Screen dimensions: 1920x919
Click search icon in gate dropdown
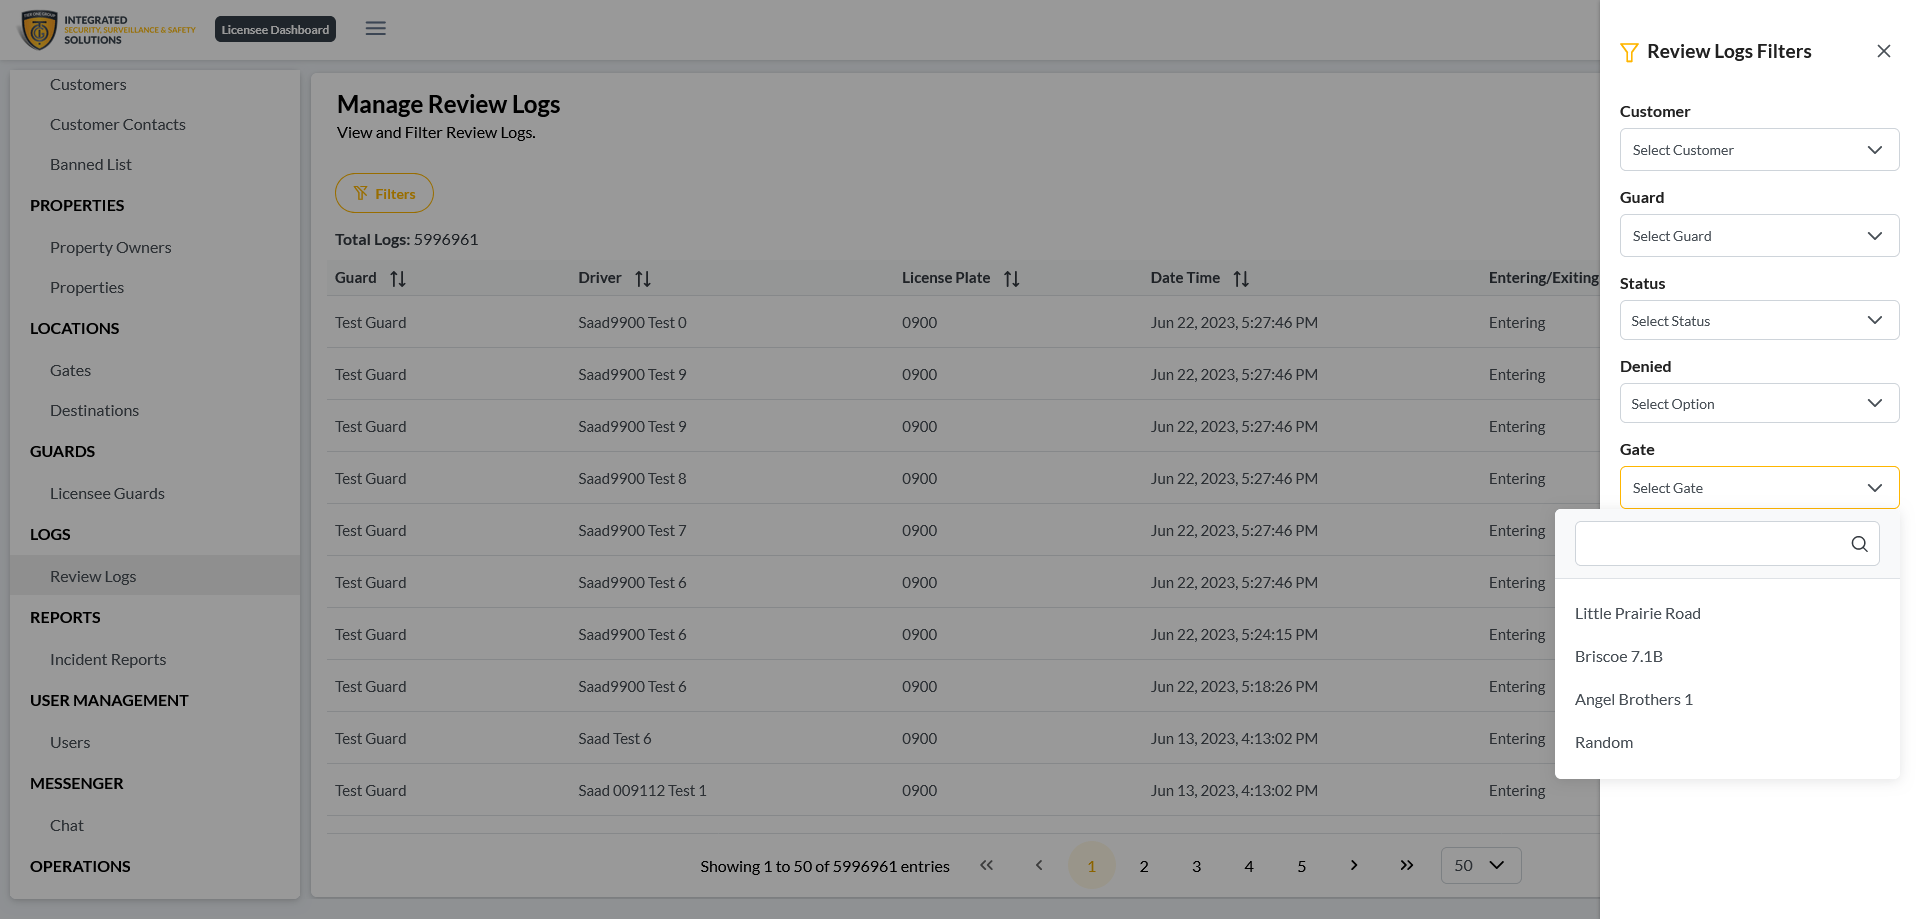click(1859, 544)
